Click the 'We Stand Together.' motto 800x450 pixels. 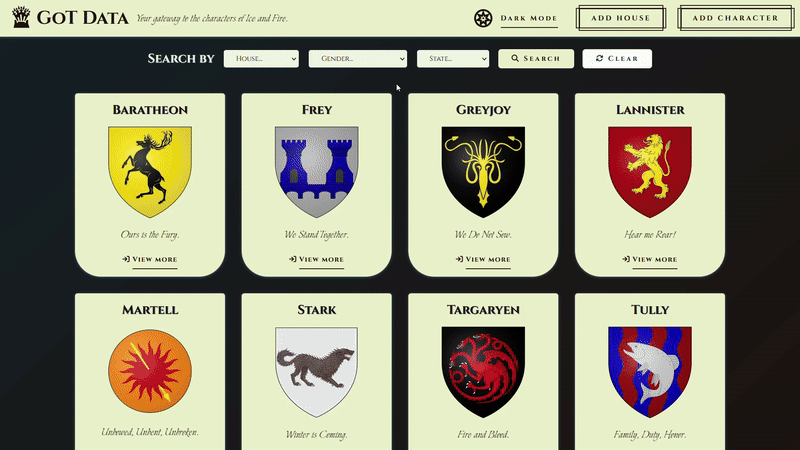317,235
